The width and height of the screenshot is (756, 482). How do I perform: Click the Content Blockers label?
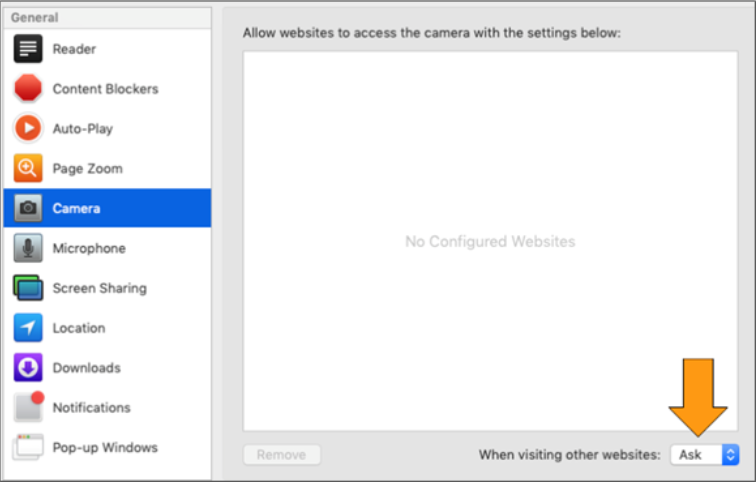(106, 89)
